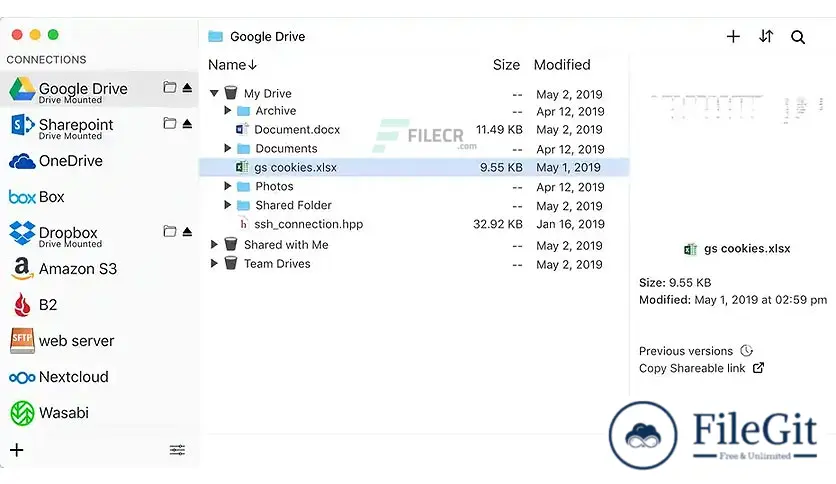836x484 pixels.
Task: Open Sharepoint folder icon in sidebar
Action: tap(170, 123)
